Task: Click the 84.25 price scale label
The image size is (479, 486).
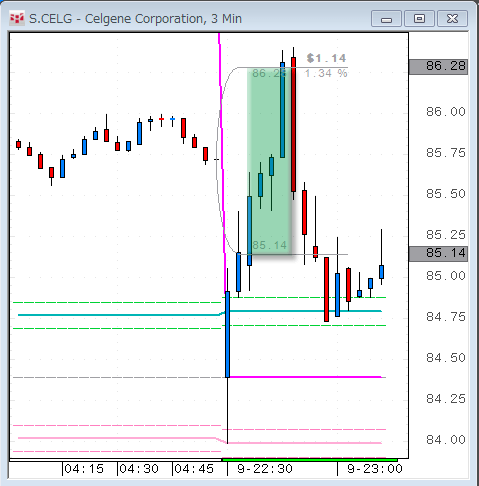Action: tap(446, 399)
